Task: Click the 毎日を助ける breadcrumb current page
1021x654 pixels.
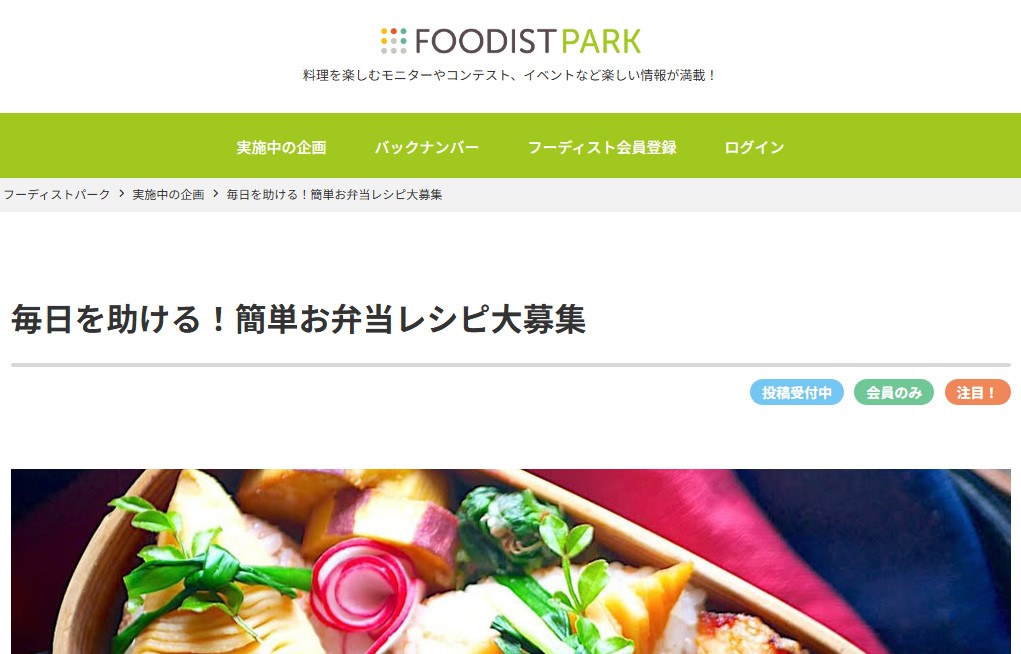Action: click(334, 194)
